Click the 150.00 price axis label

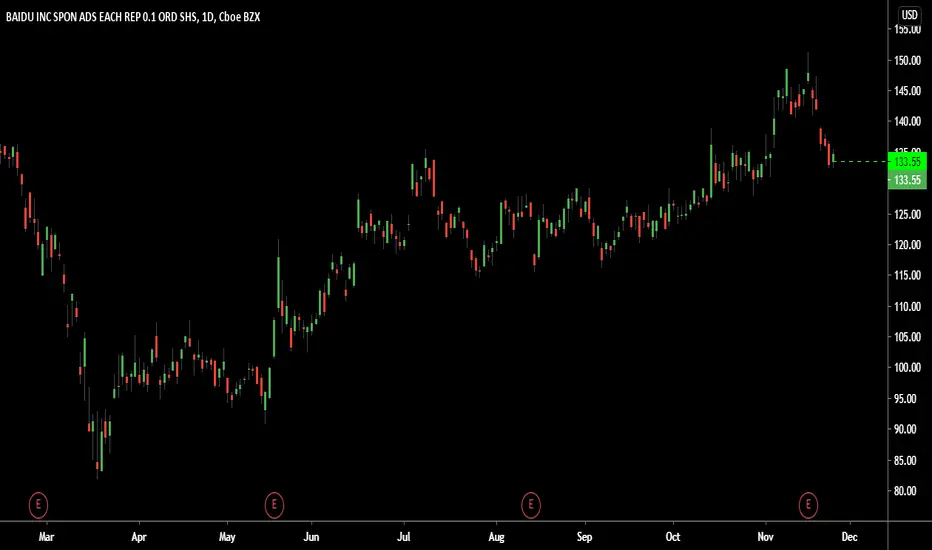908,60
